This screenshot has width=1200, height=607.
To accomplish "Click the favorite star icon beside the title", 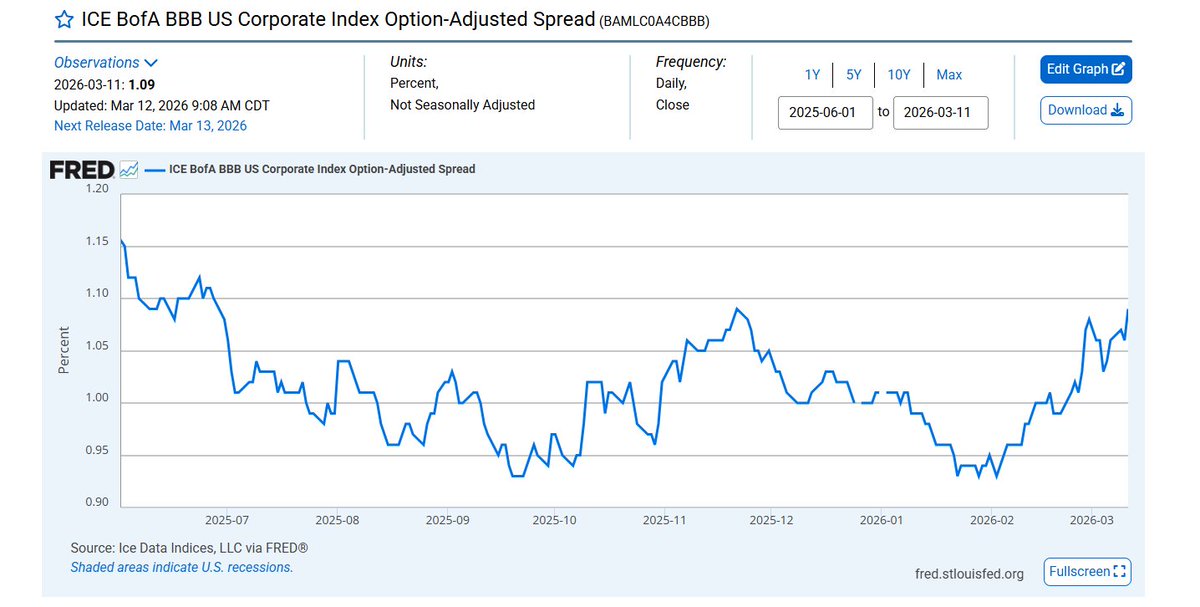I will click(x=64, y=20).
